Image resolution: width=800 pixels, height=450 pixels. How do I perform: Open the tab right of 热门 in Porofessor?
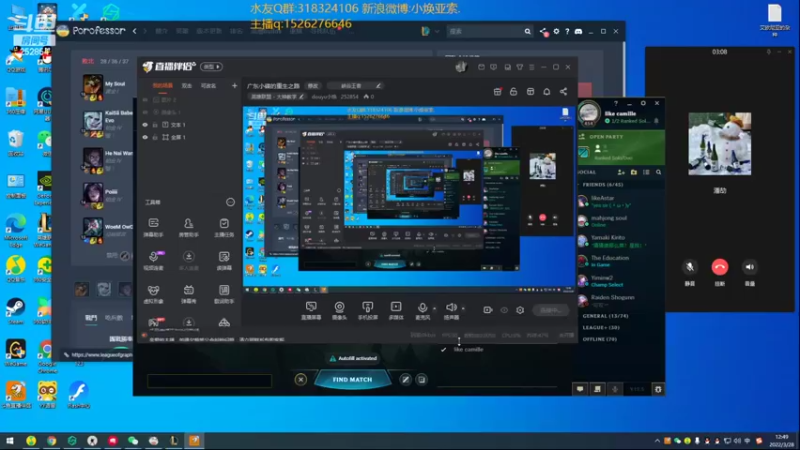113,318
